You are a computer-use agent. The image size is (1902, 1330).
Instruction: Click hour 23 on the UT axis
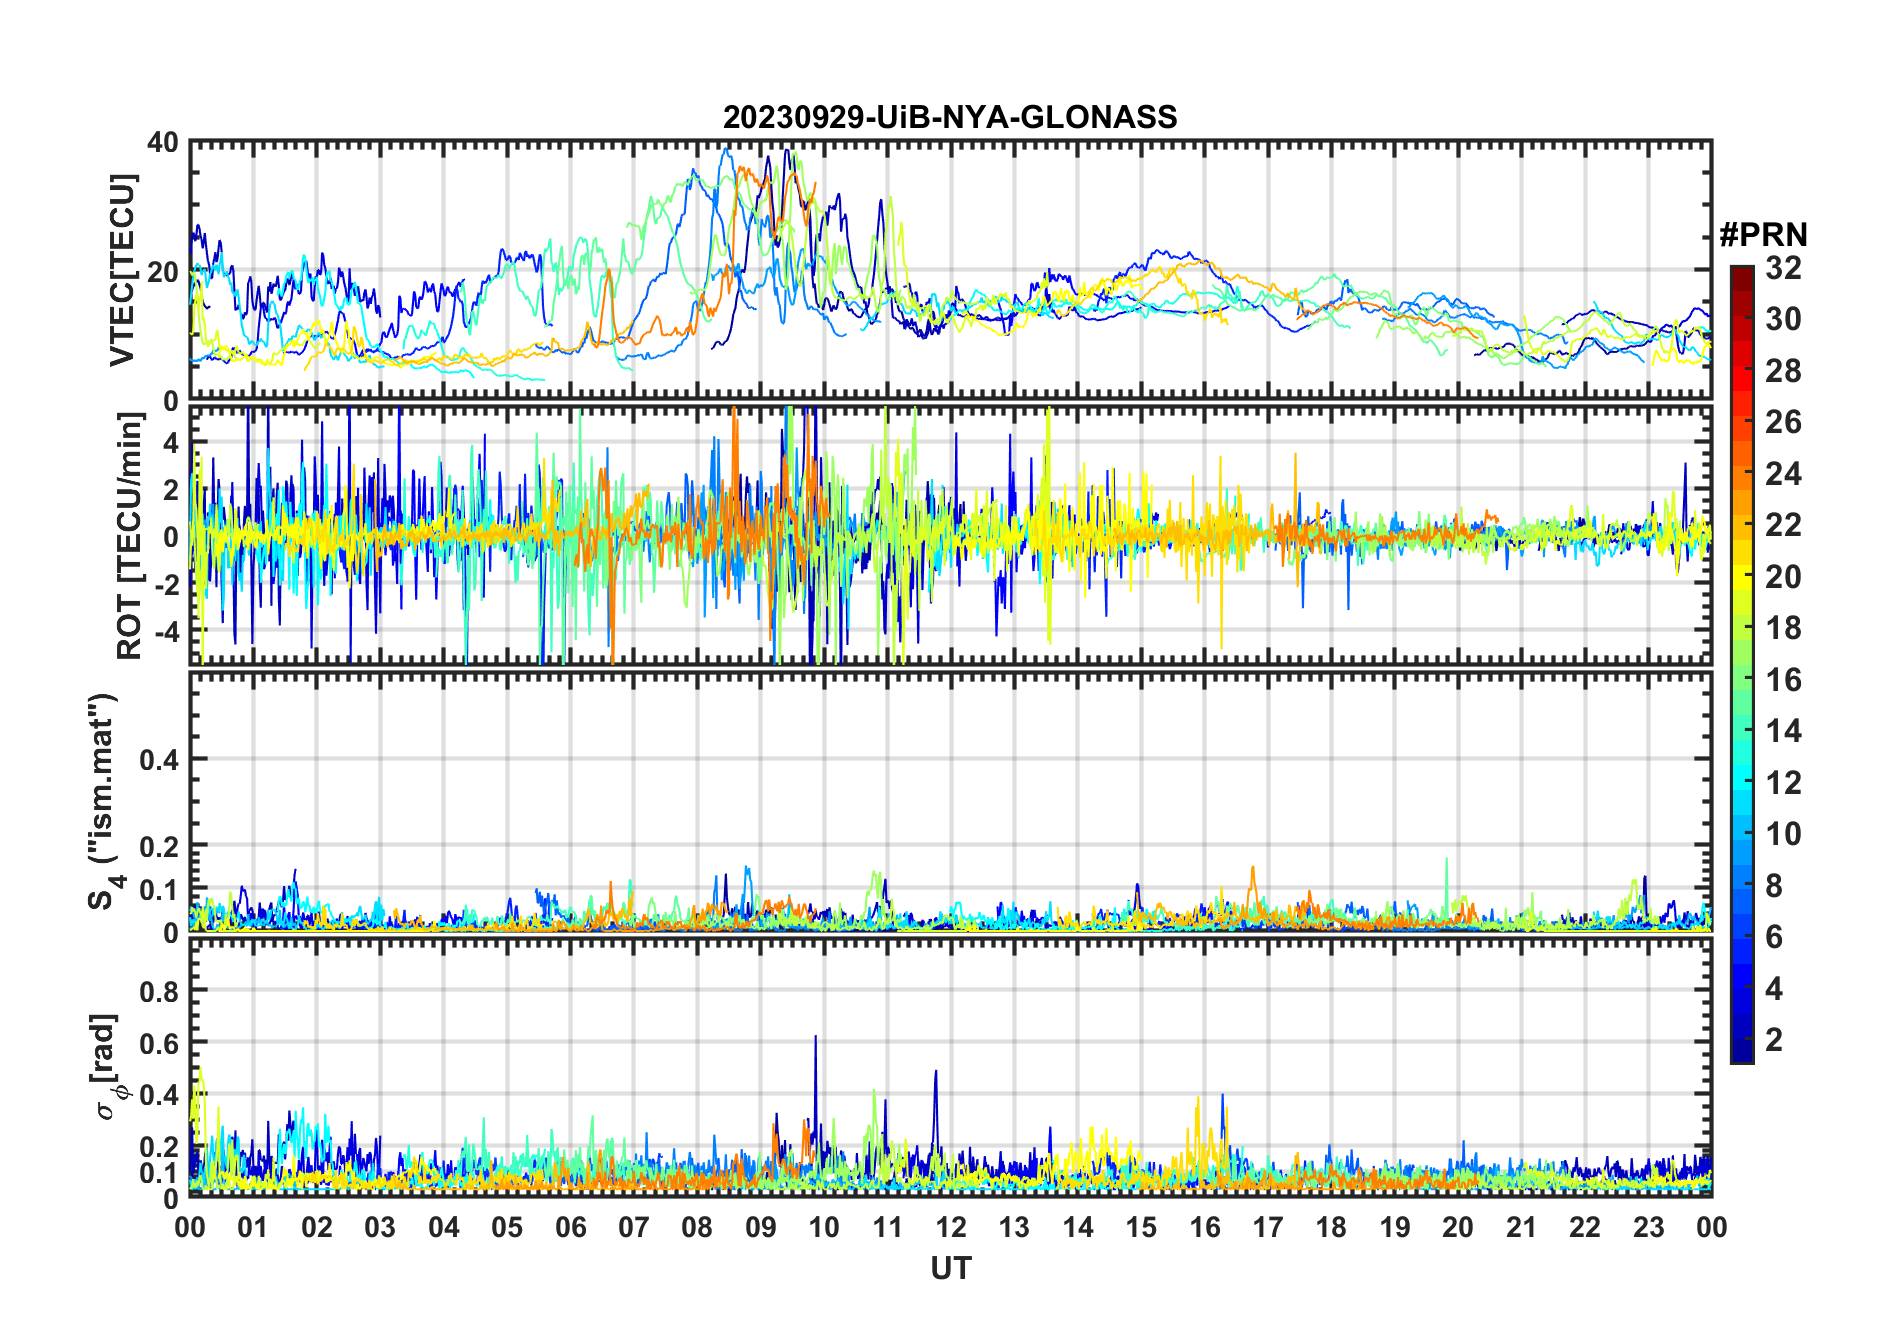(x=1648, y=1227)
